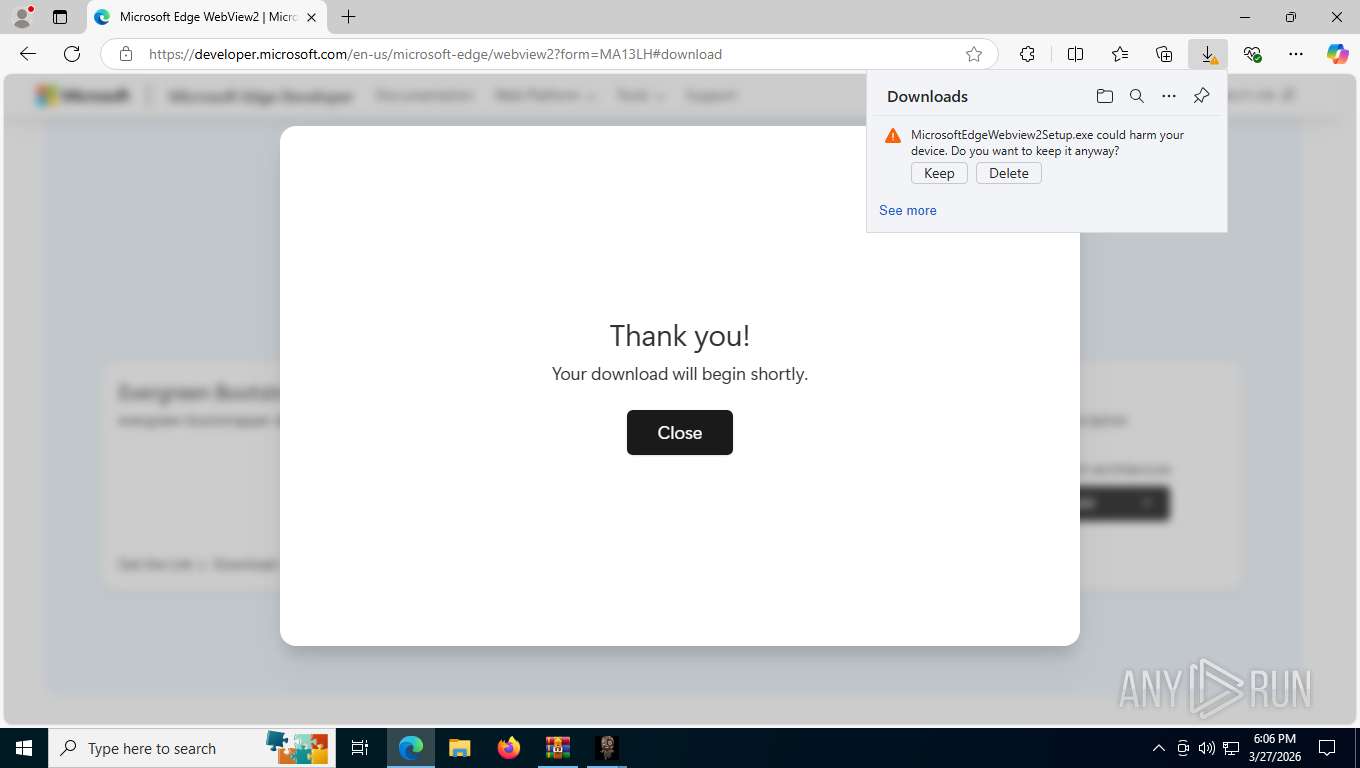Open WinRAR from the taskbar
The width and height of the screenshot is (1360, 768).
point(558,748)
